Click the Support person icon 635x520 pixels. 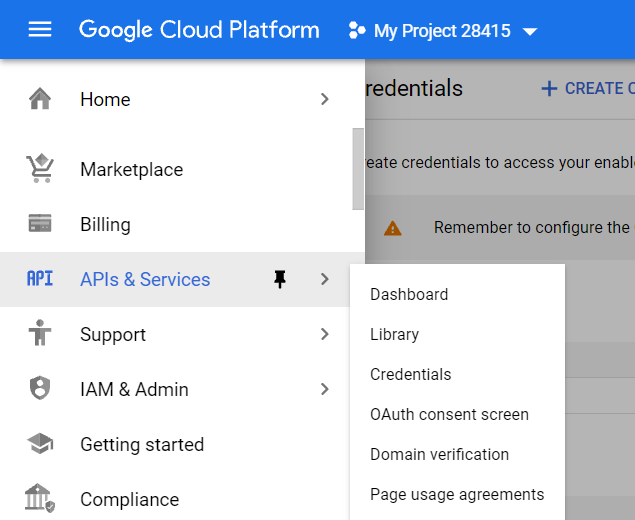click(40, 333)
